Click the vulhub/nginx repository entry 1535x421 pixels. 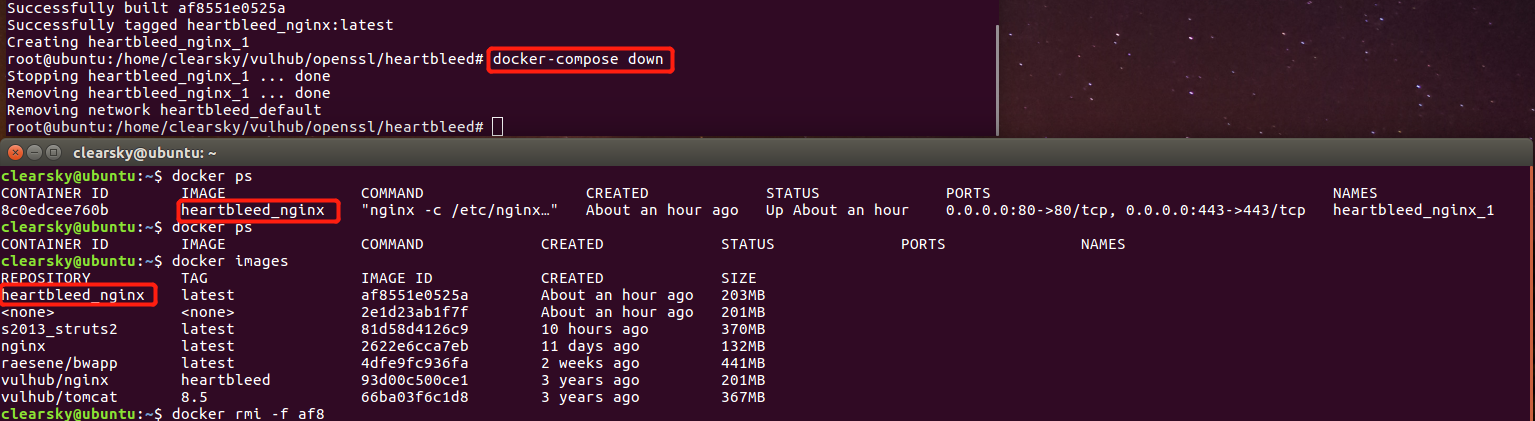pyautogui.click(x=55, y=380)
